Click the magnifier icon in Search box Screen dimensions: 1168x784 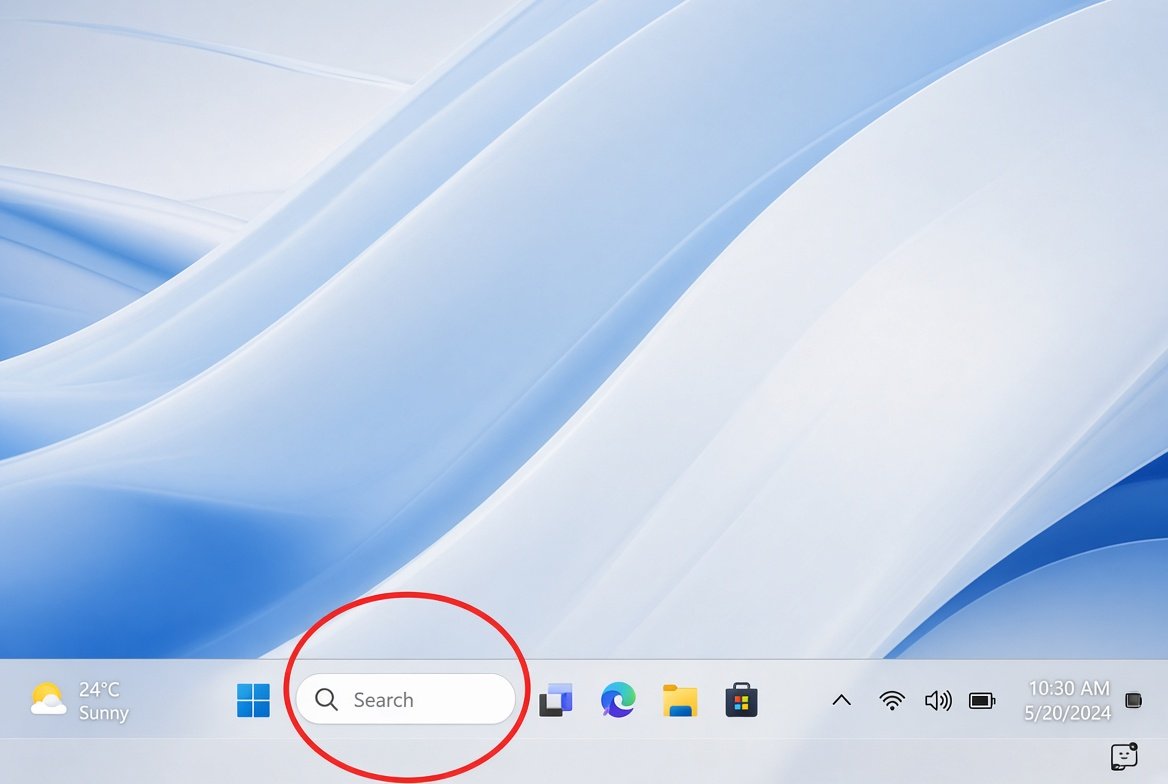[326, 699]
